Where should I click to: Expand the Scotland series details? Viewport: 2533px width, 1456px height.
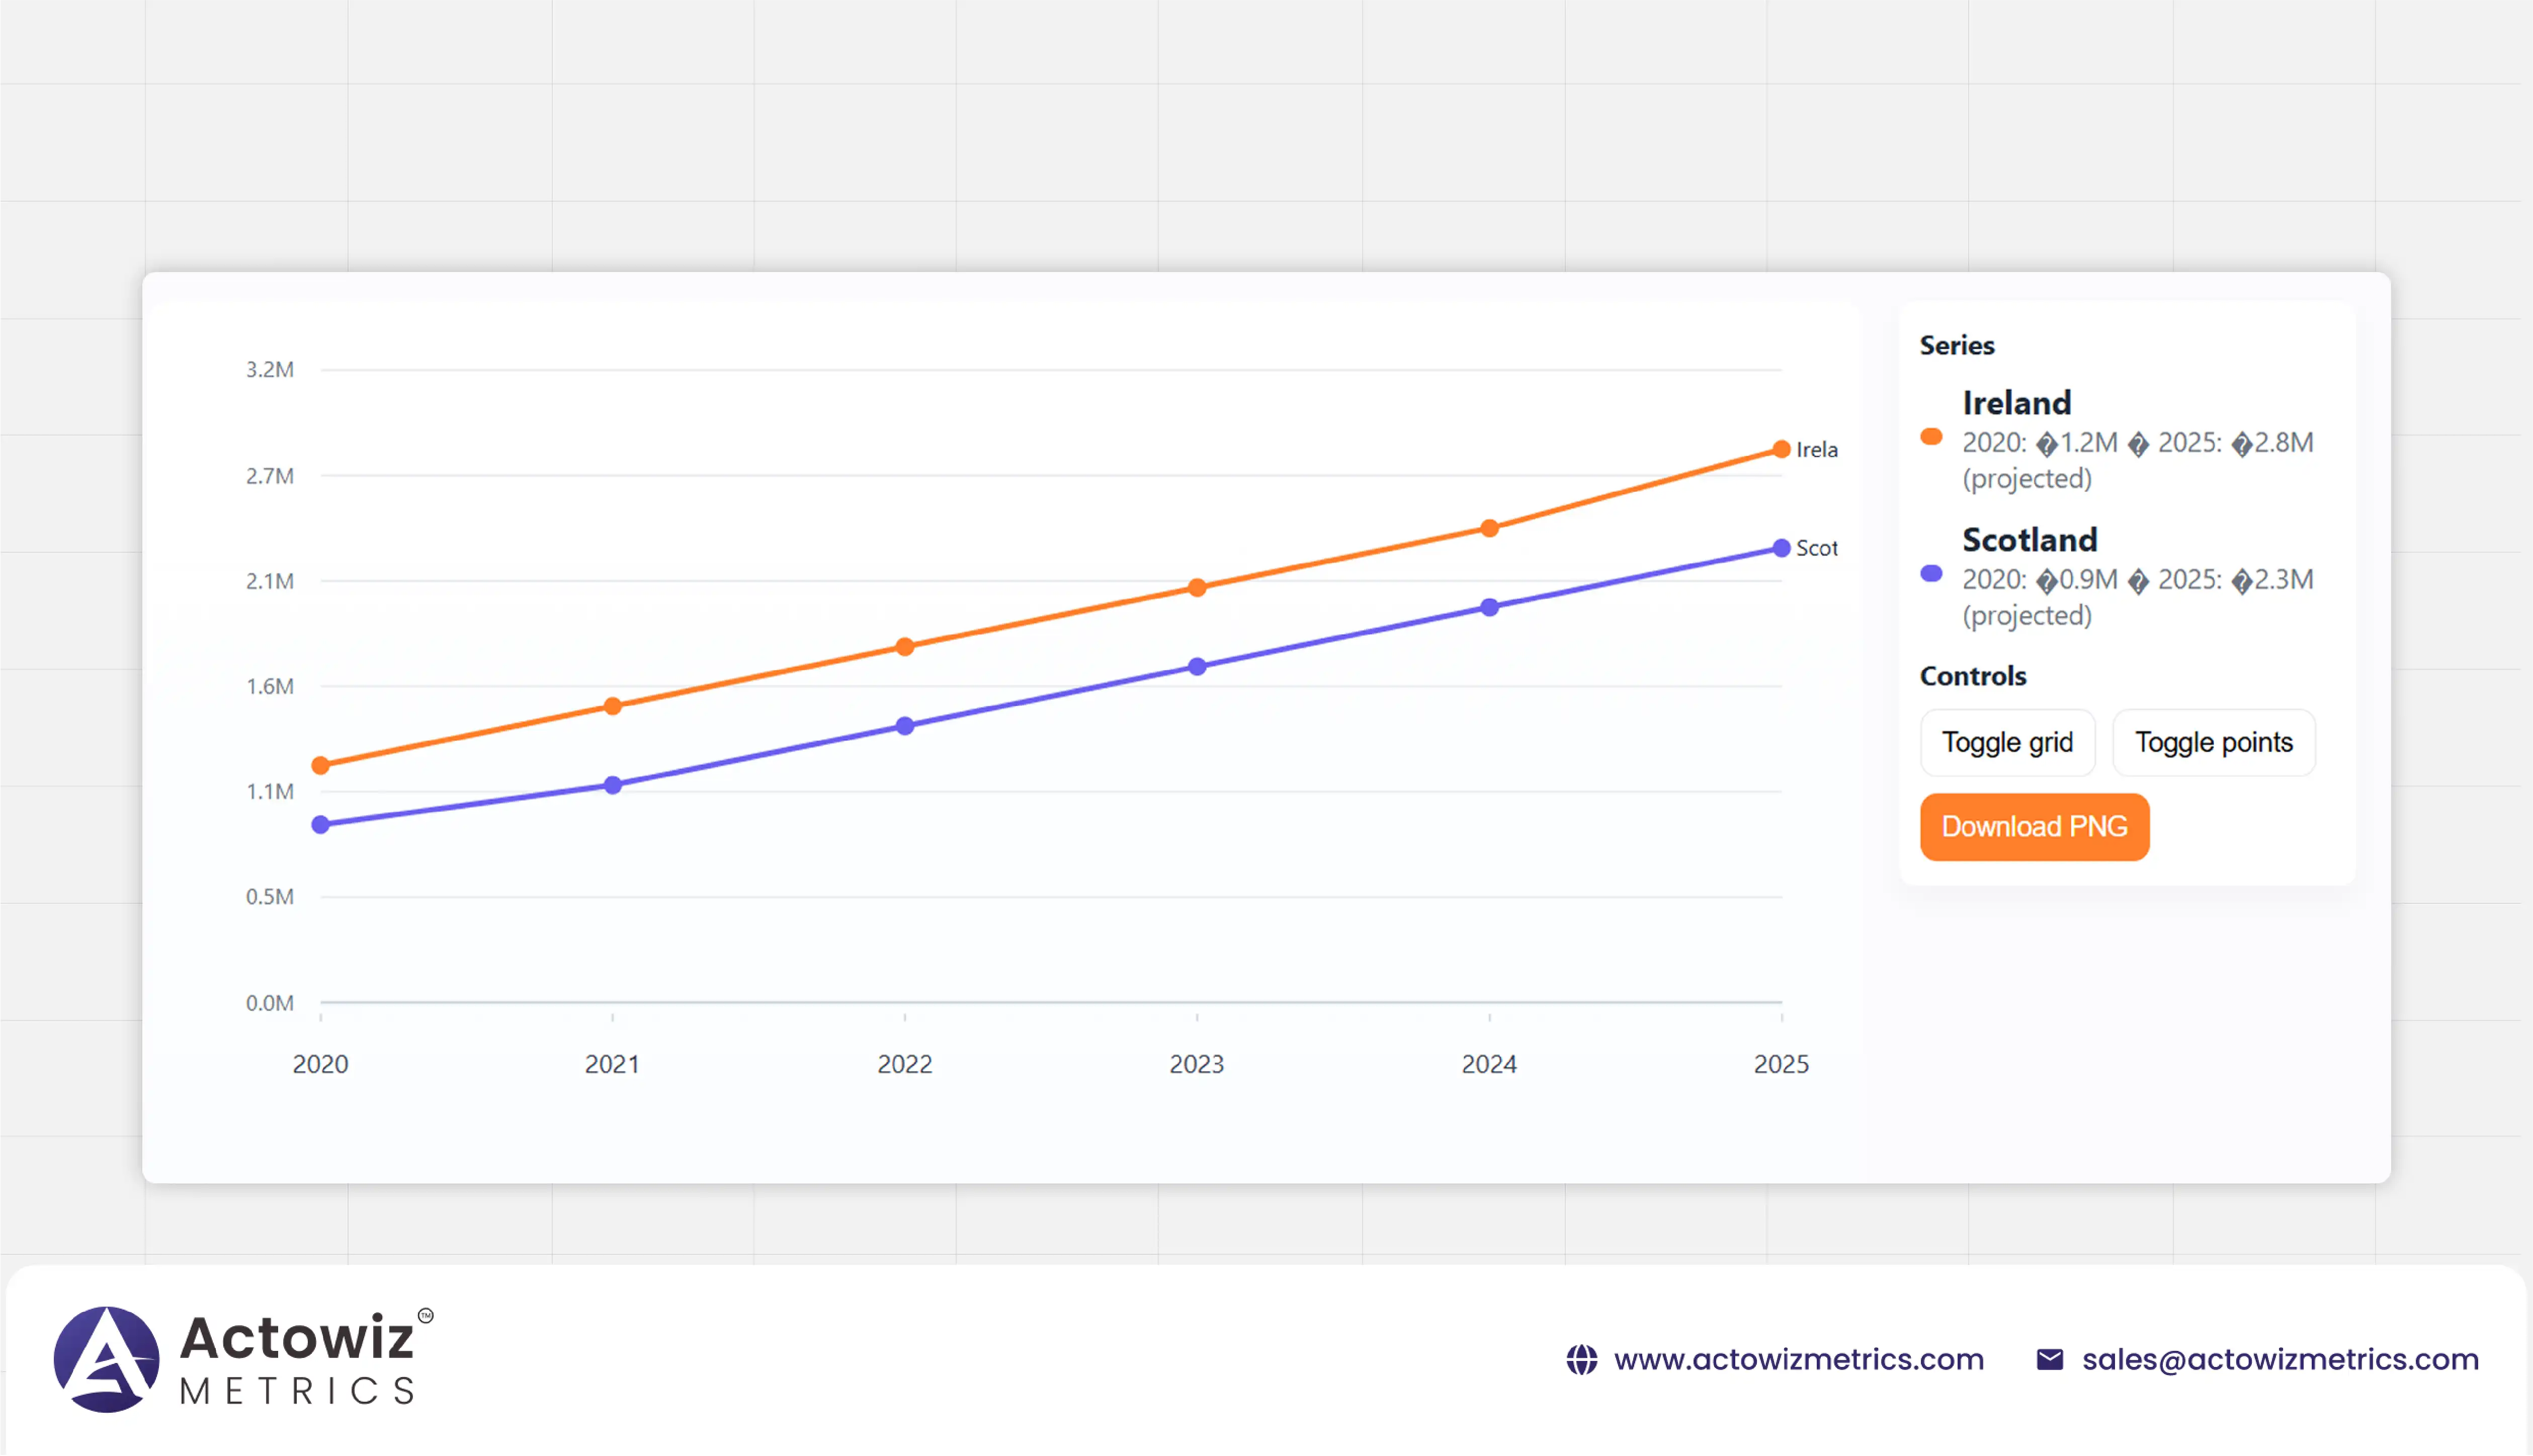point(2029,540)
